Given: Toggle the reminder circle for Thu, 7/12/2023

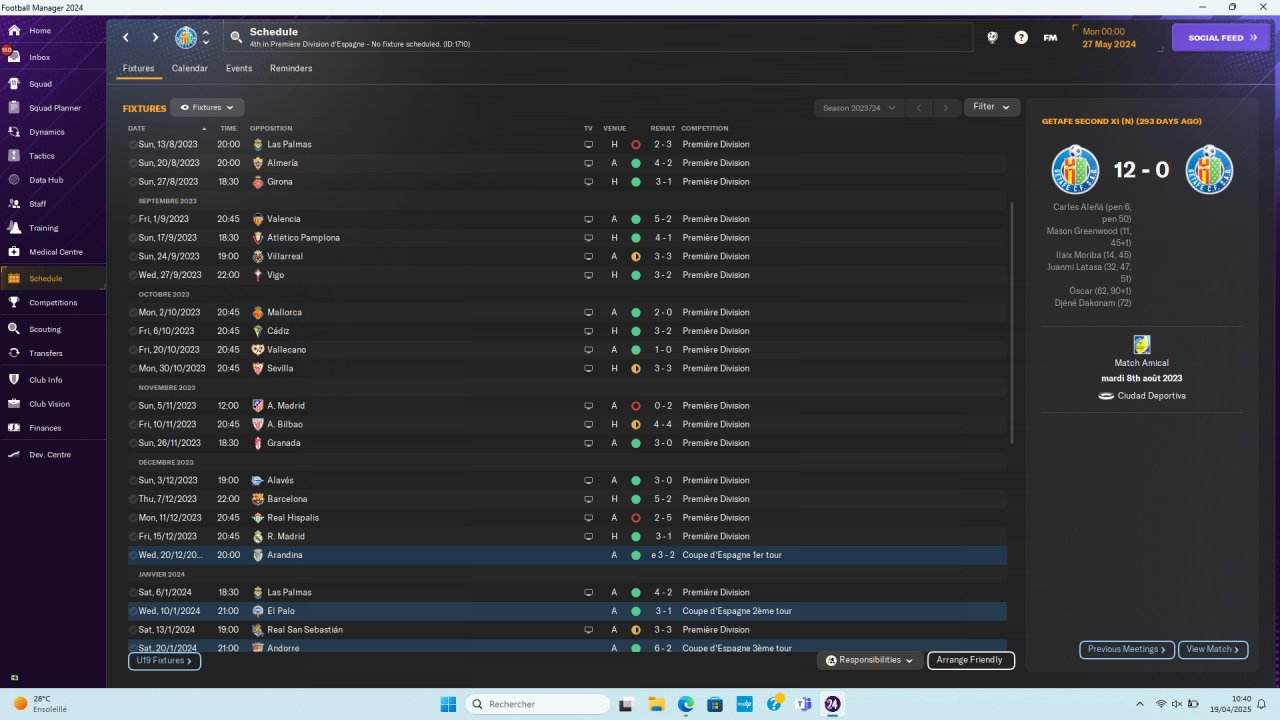Looking at the screenshot, I should tap(133, 499).
